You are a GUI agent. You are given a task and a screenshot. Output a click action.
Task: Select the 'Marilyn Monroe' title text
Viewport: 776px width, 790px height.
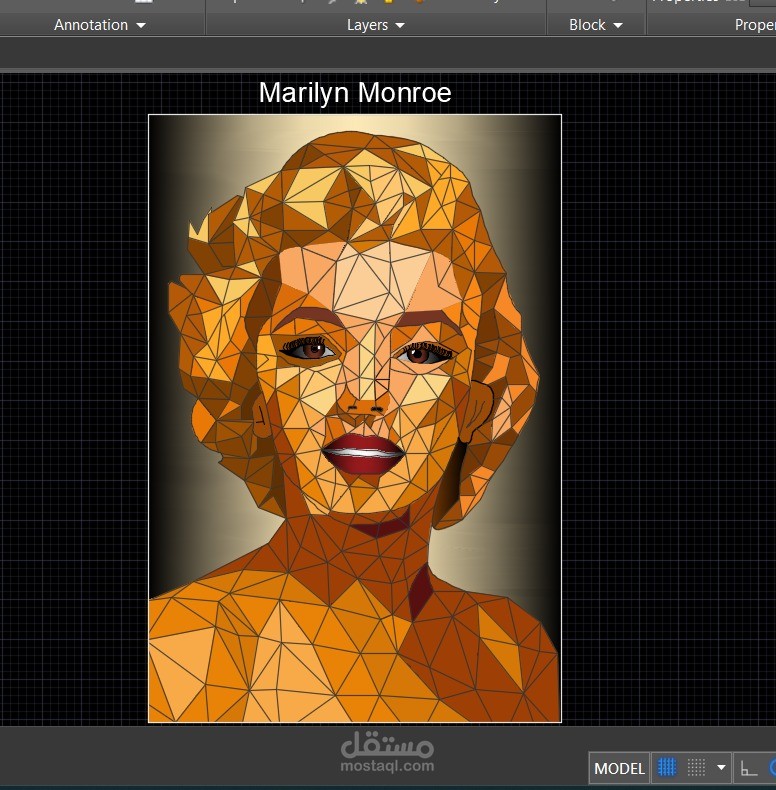tap(355, 93)
